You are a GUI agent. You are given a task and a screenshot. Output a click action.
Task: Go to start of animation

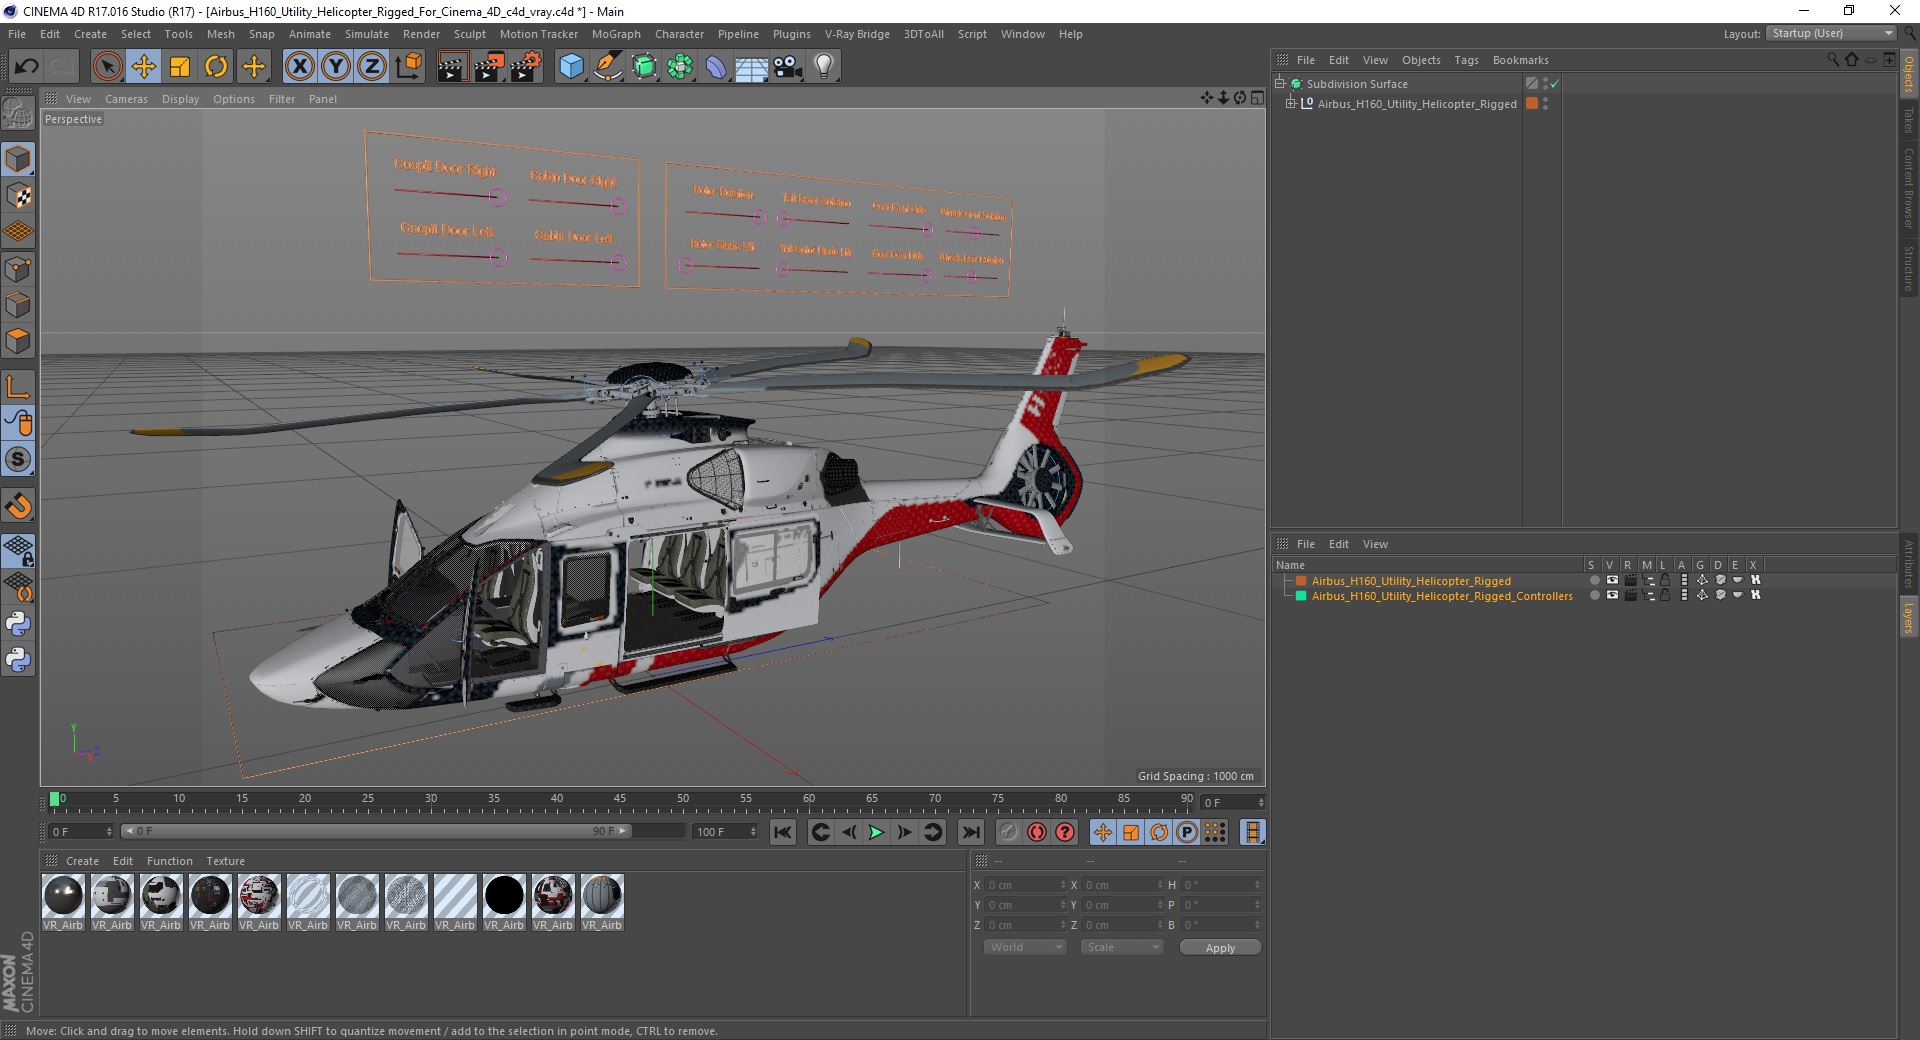pos(783,832)
